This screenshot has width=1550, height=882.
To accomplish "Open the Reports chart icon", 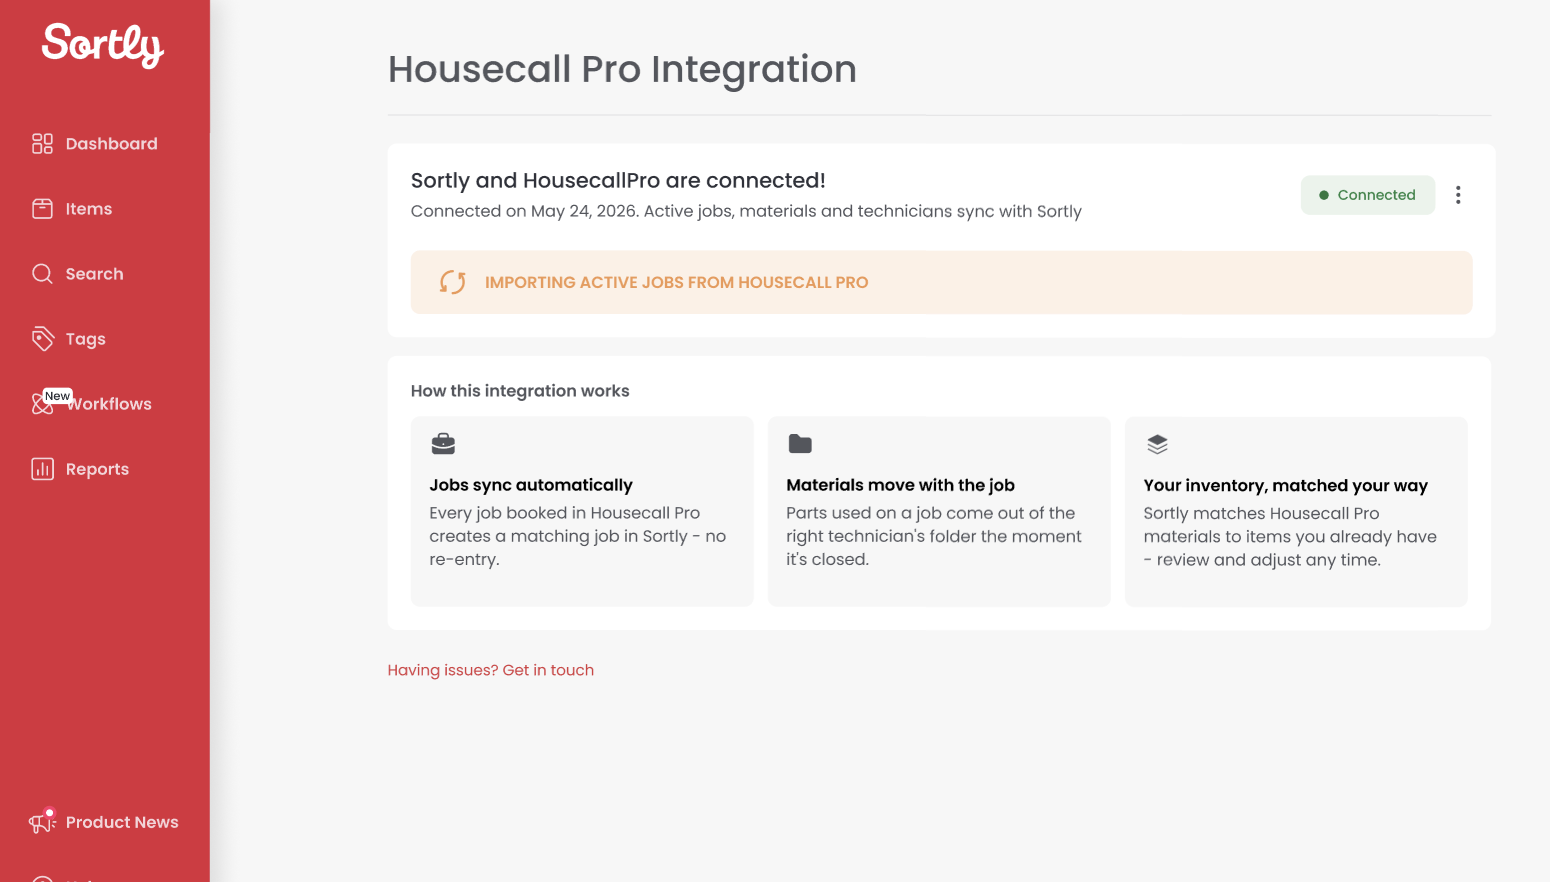I will (42, 469).
